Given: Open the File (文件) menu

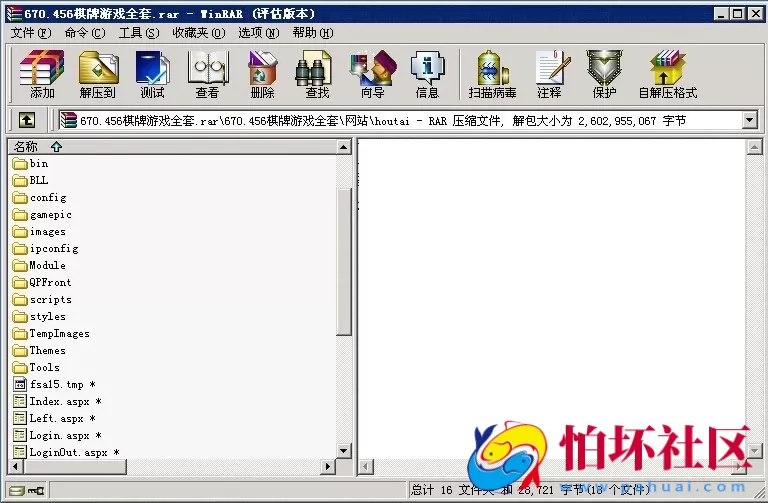Looking at the screenshot, I should pos(30,32).
